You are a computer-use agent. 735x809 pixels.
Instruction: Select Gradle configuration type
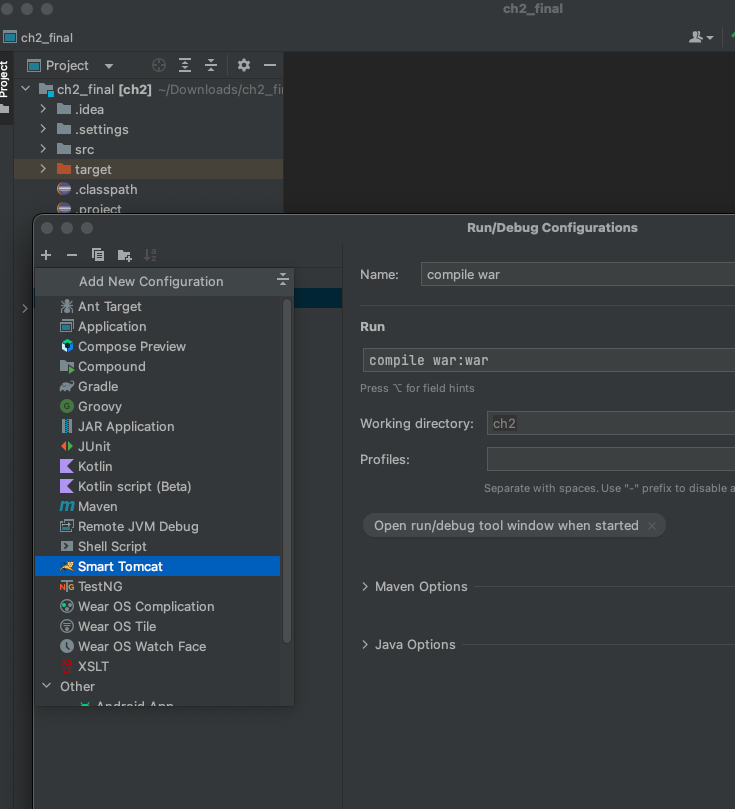click(x=157, y=386)
